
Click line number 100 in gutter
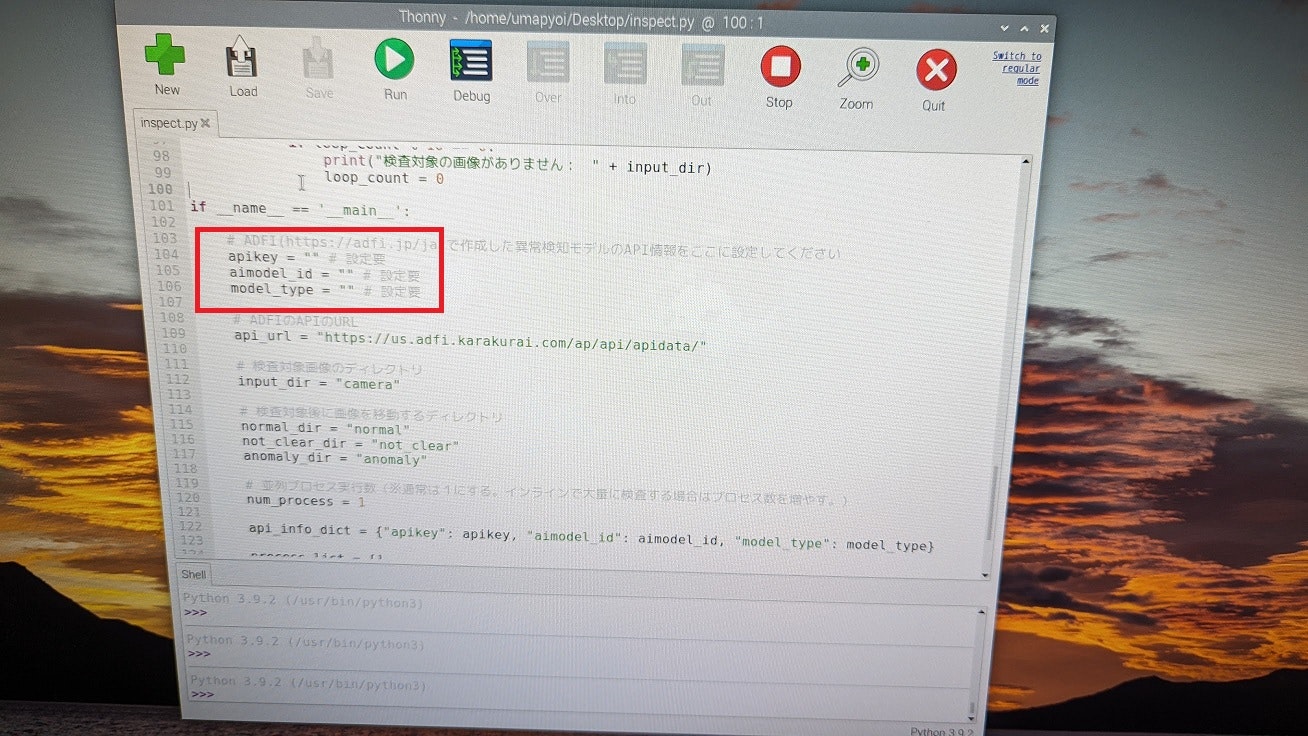tap(160, 189)
